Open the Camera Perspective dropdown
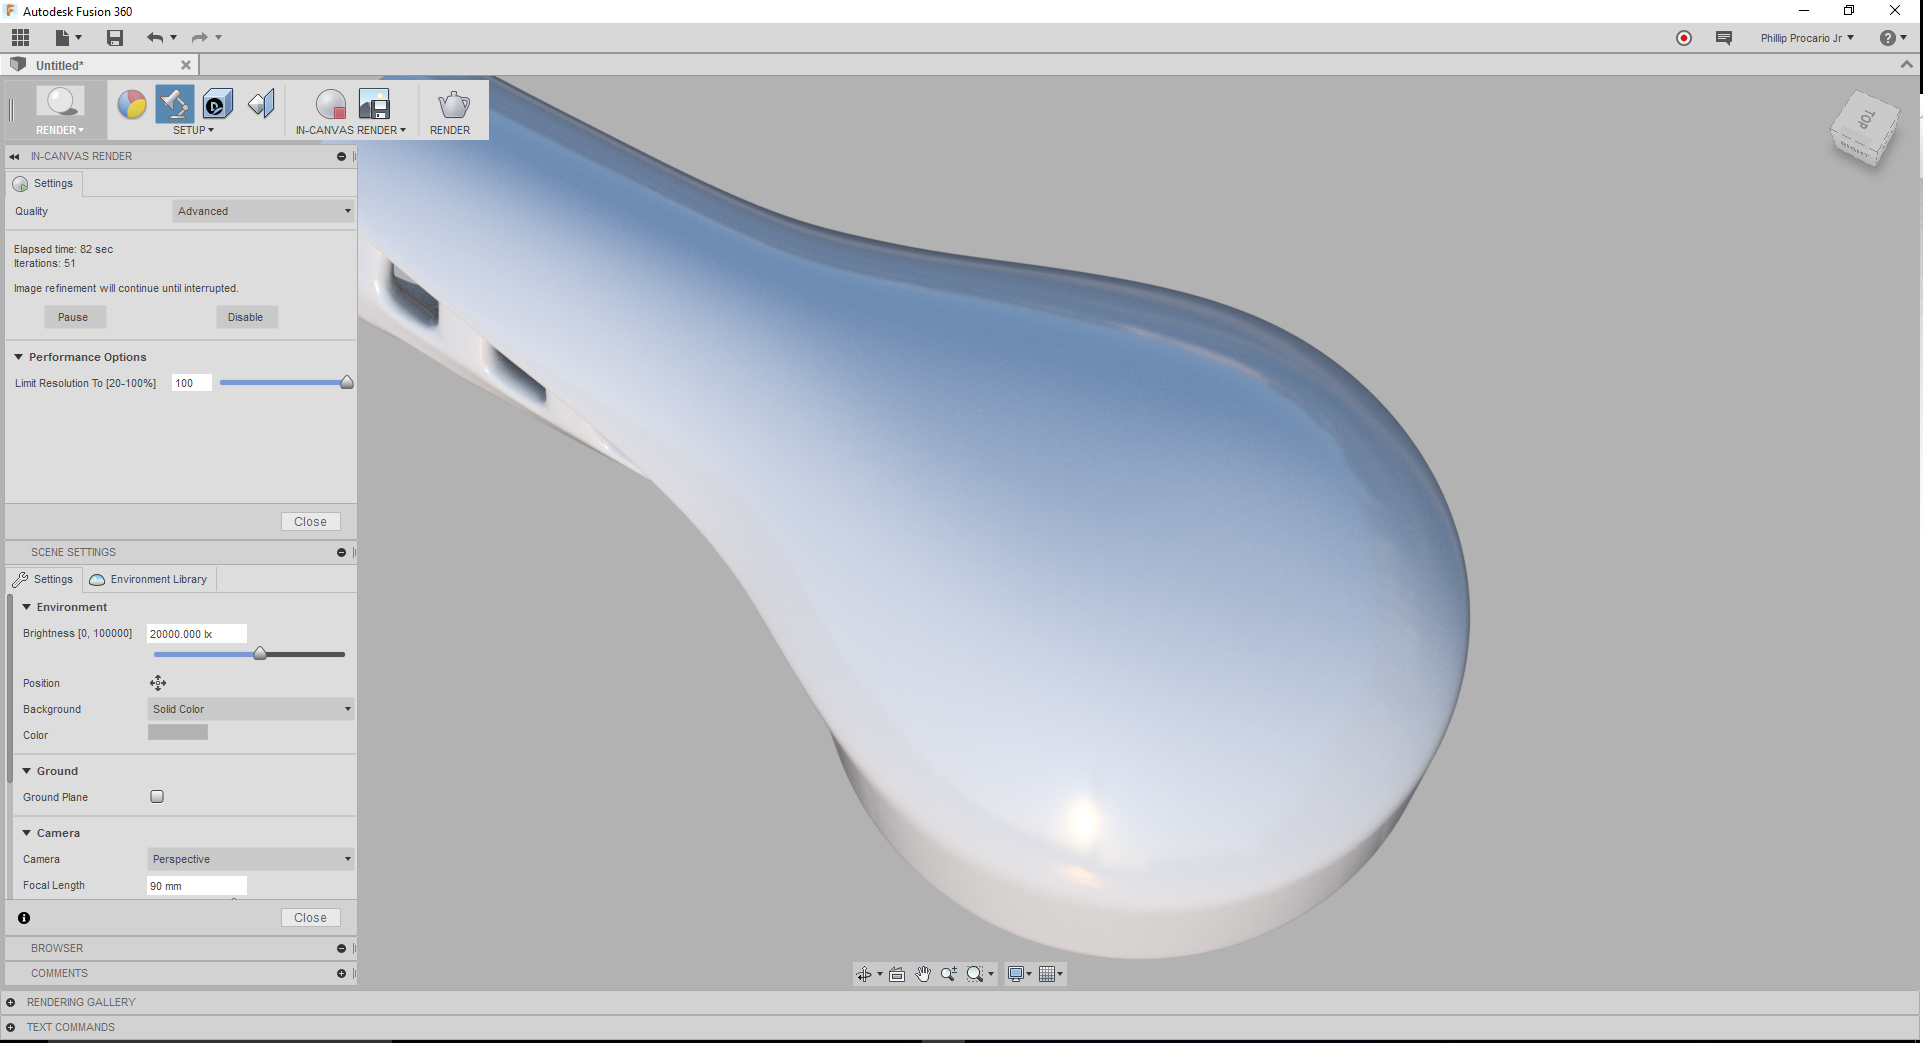 click(248, 859)
